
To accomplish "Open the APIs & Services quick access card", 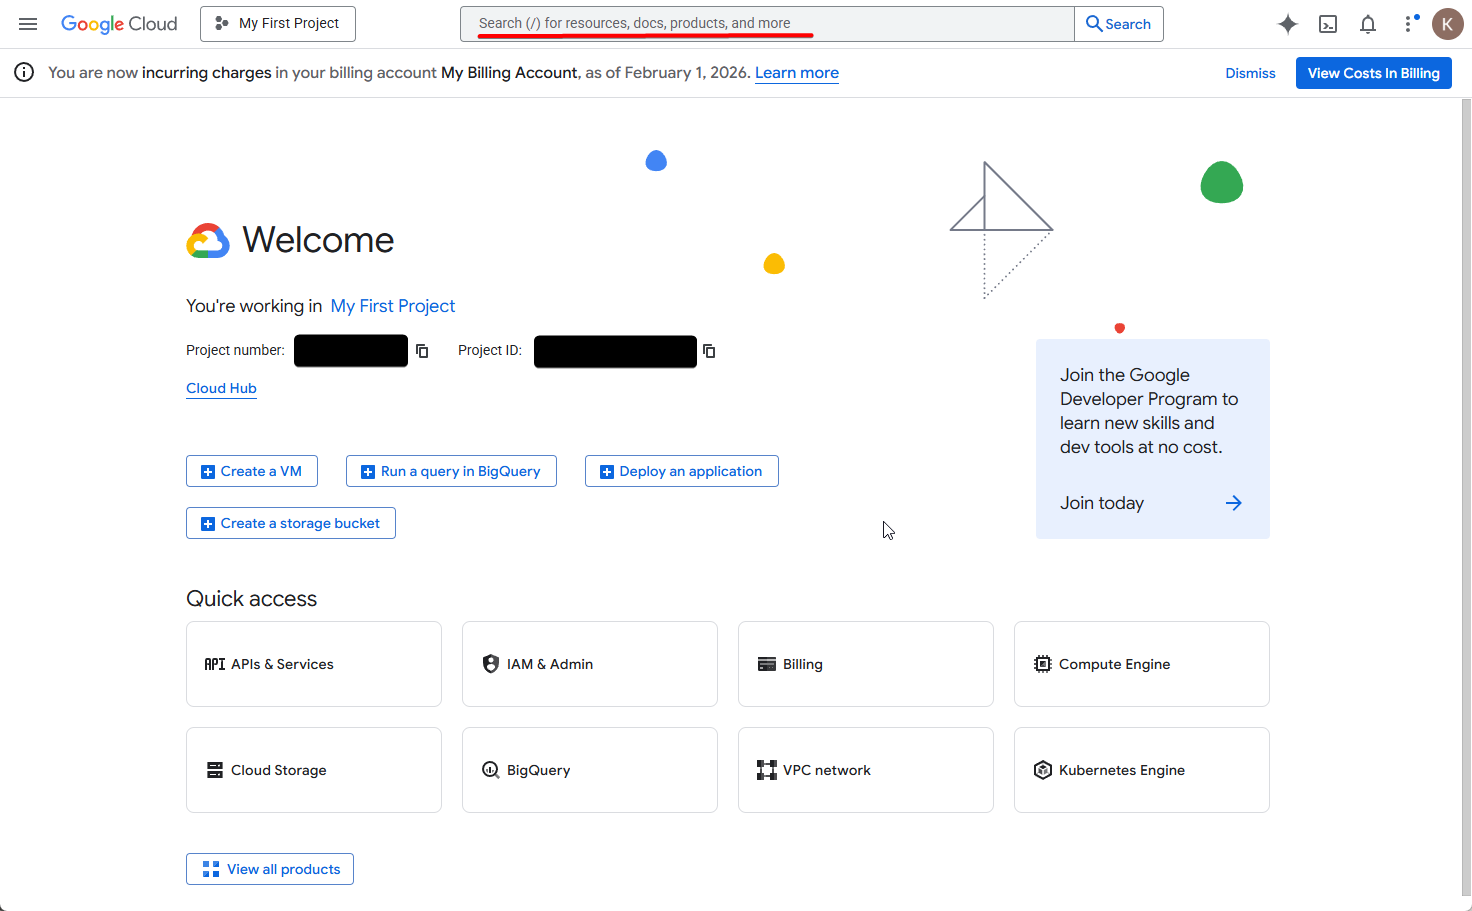I will pyautogui.click(x=314, y=664).
